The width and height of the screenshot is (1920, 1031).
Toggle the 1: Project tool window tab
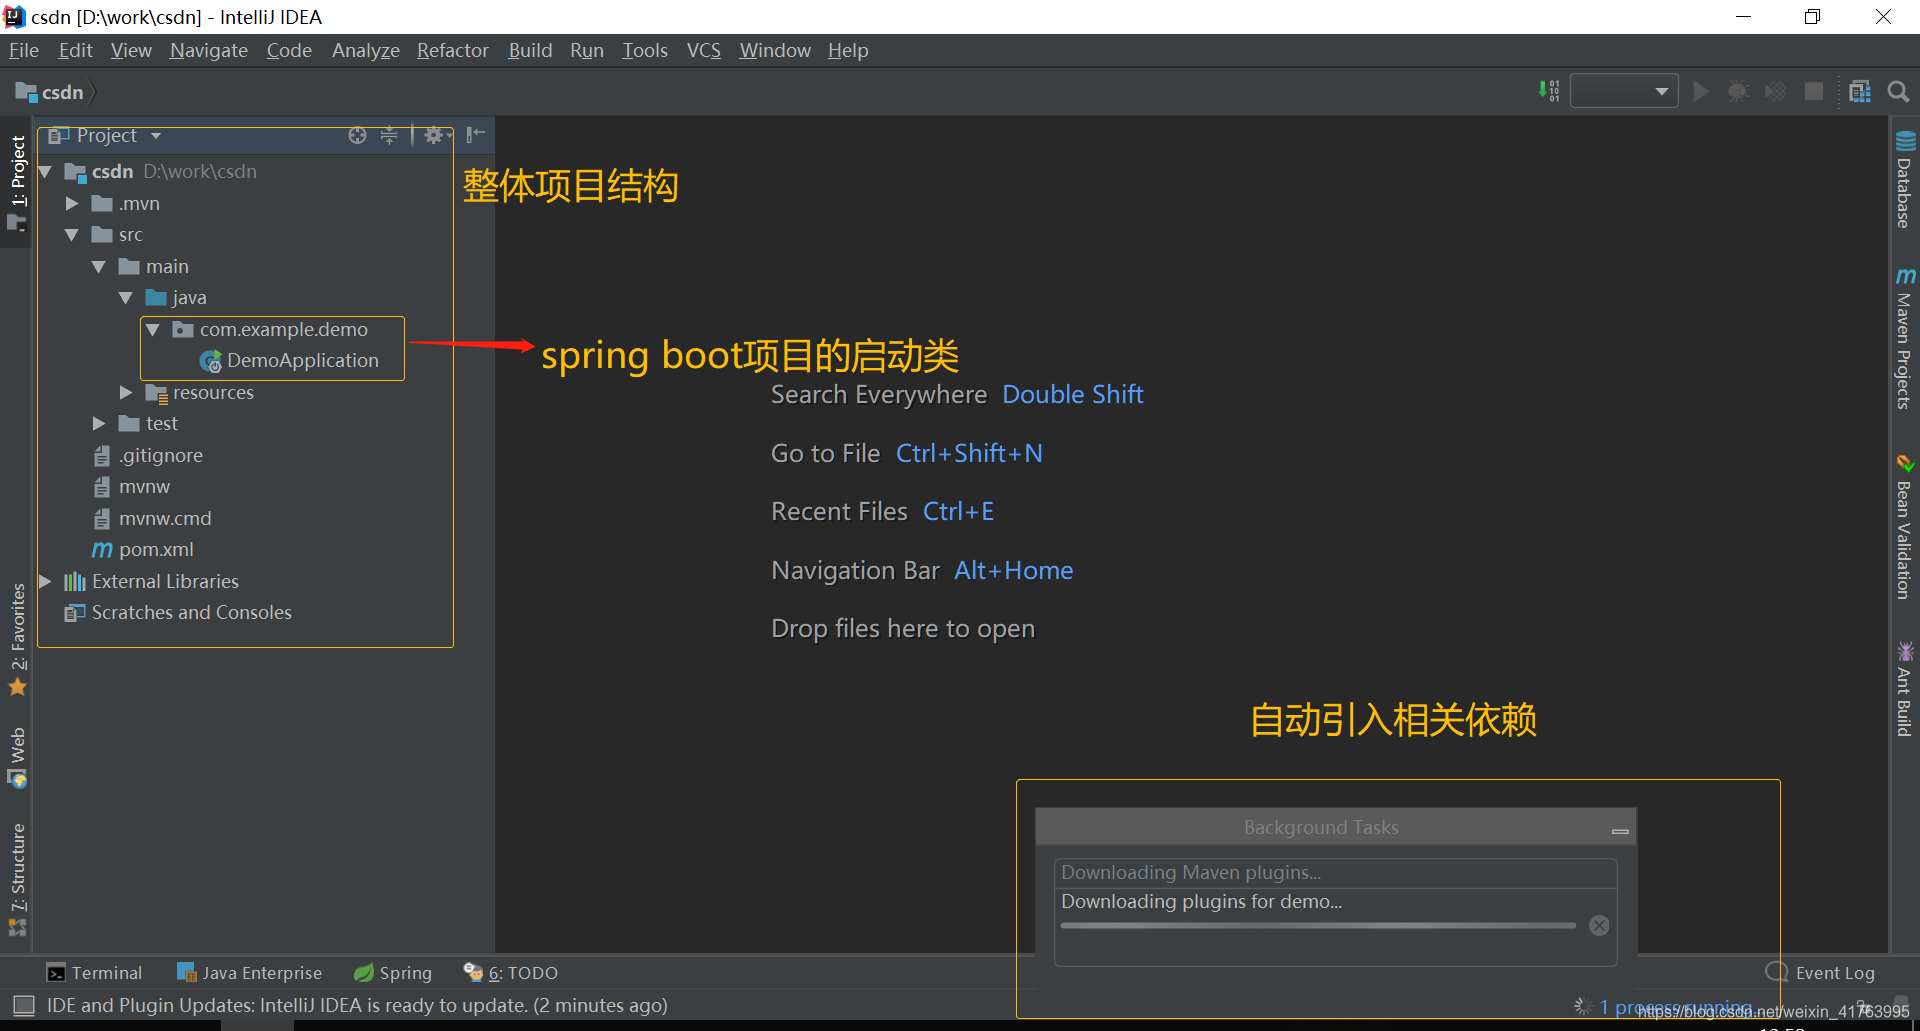point(17,182)
